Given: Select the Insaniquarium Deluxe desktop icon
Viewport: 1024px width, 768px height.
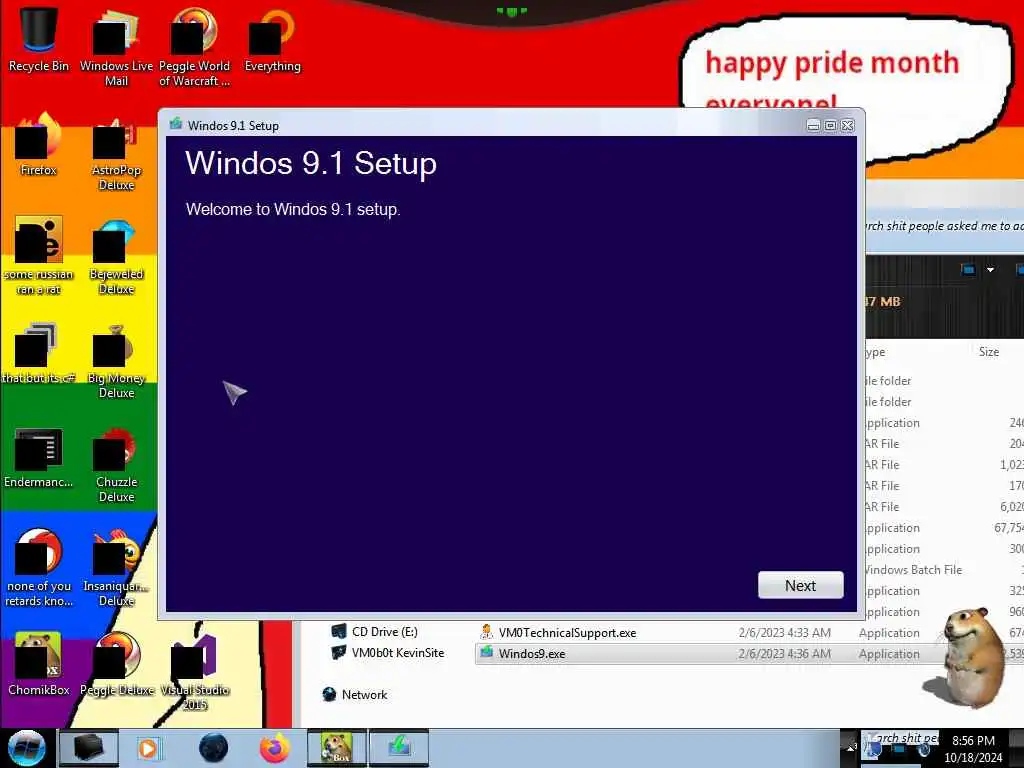Looking at the screenshot, I should point(116,568).
